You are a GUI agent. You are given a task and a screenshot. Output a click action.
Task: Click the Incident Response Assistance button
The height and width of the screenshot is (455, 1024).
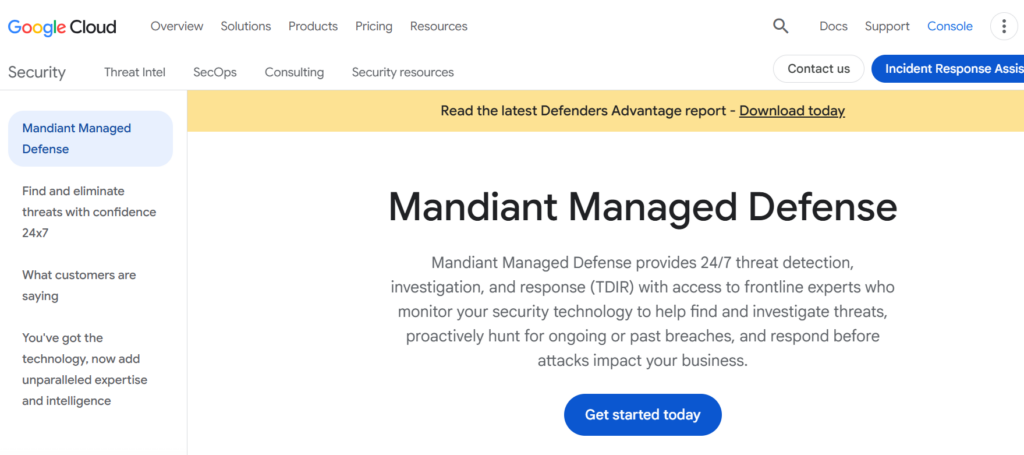pyautogui.click(x=948, y=69)
